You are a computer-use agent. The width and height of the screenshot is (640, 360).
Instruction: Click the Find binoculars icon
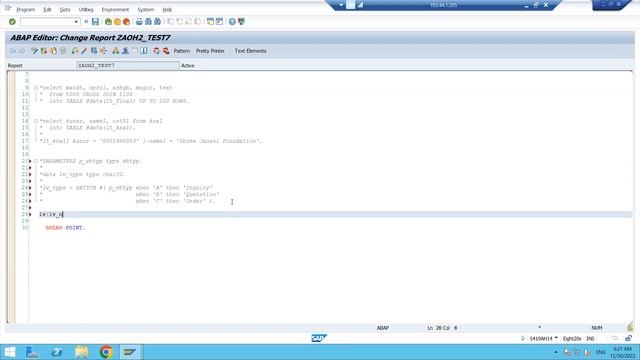(x=148, y=22)
